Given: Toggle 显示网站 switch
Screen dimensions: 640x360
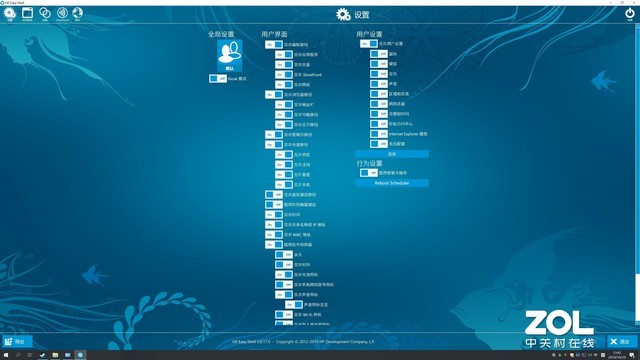Looking at the screenshot, I should click(284, 84).
